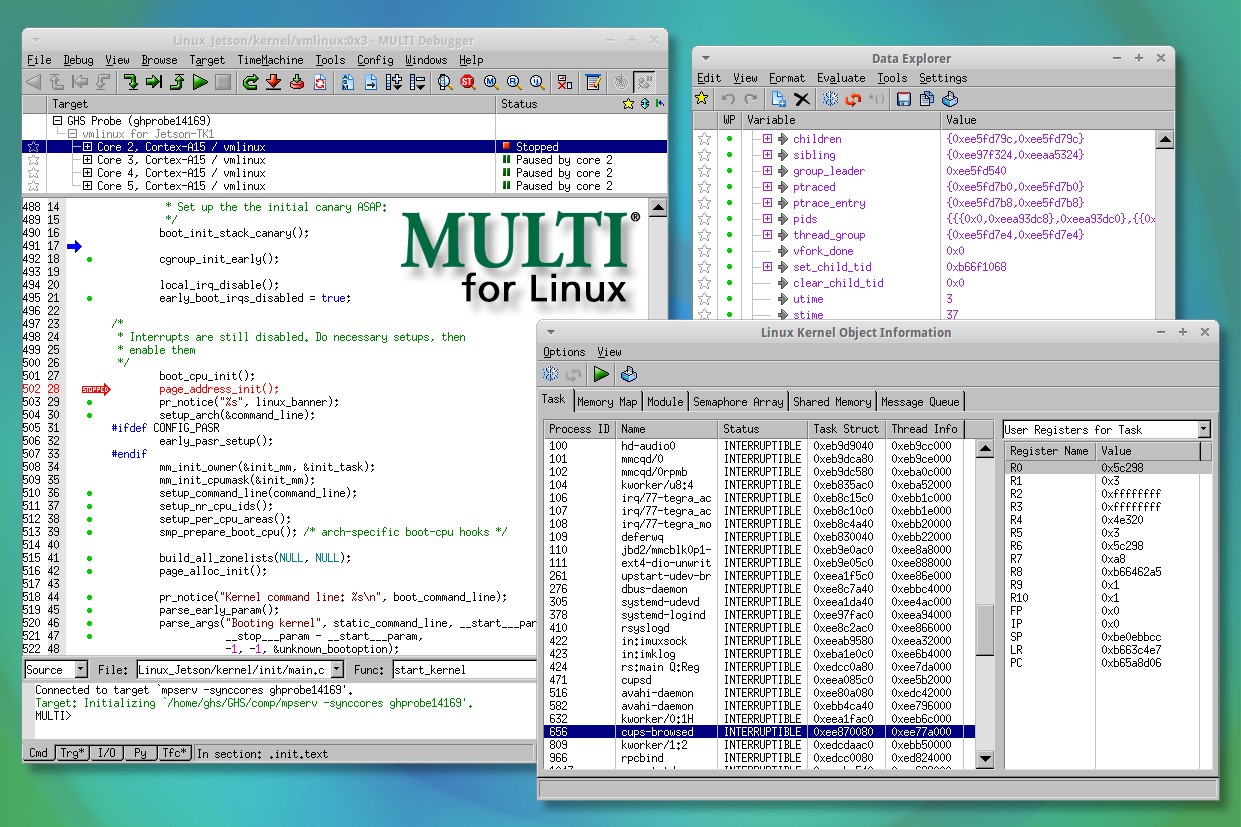
Task: Click the black X delete icon in Data Explorer
Action: click(801, 99)
